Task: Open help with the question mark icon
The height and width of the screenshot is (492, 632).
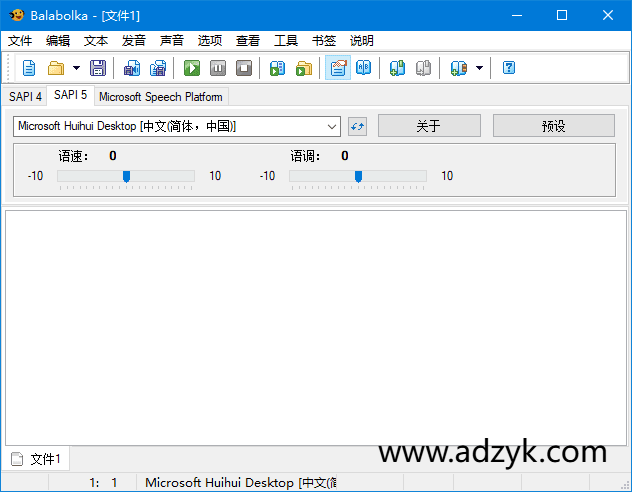Action: (509, 68)
